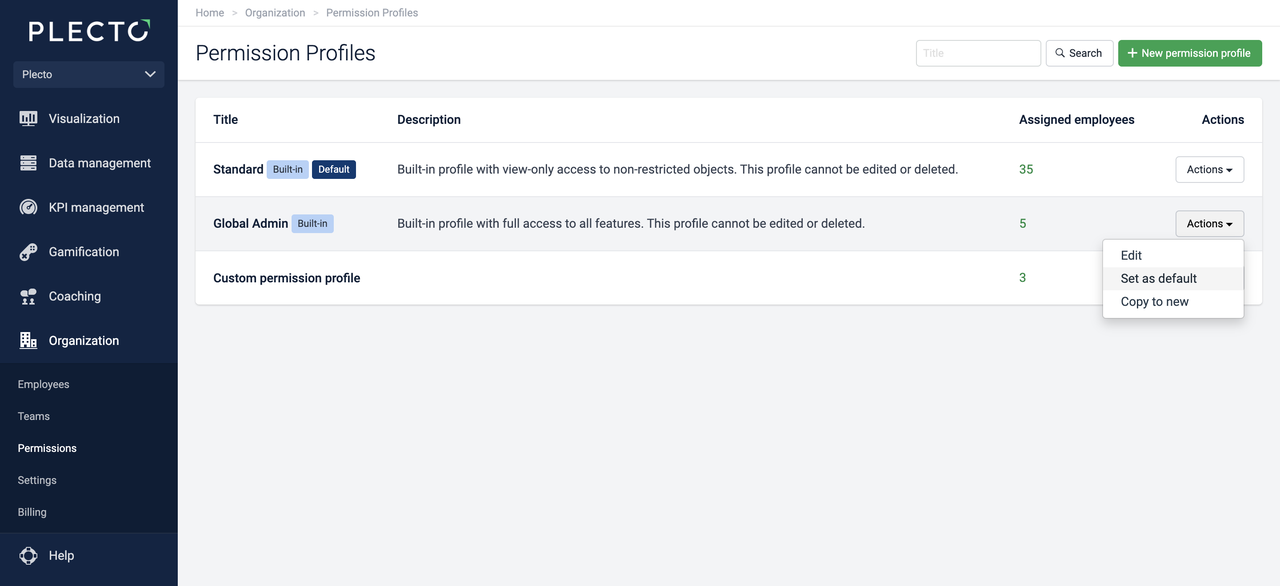Click the Data management icon
Image resolution: width=1280 pixels, height=586 pixels.
28,163
